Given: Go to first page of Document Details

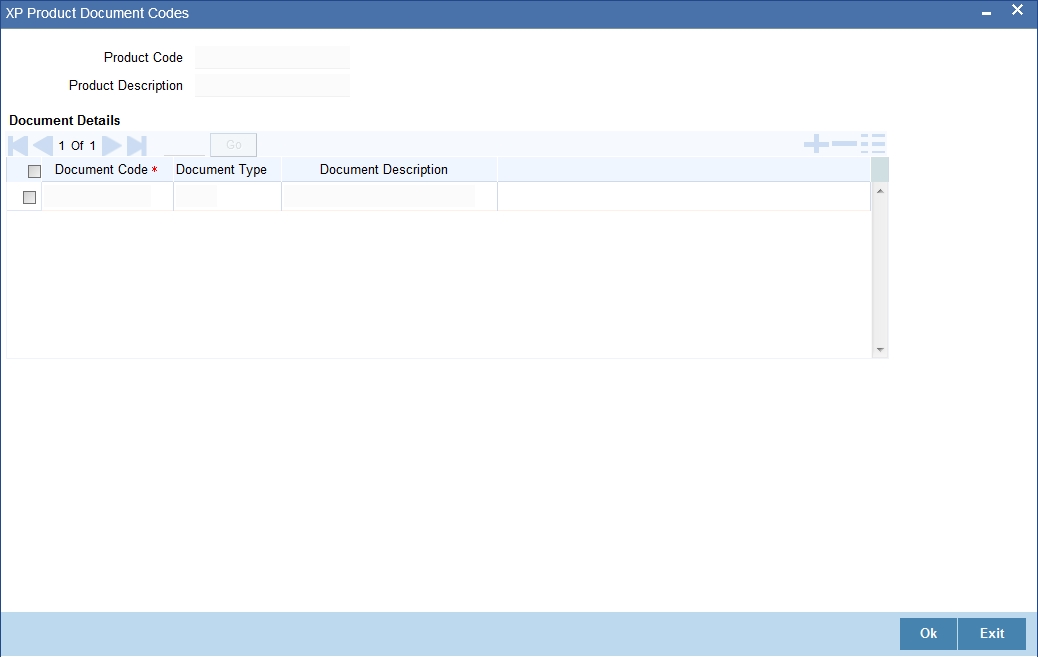Looking at the screenshot, I should coord(18,146).
